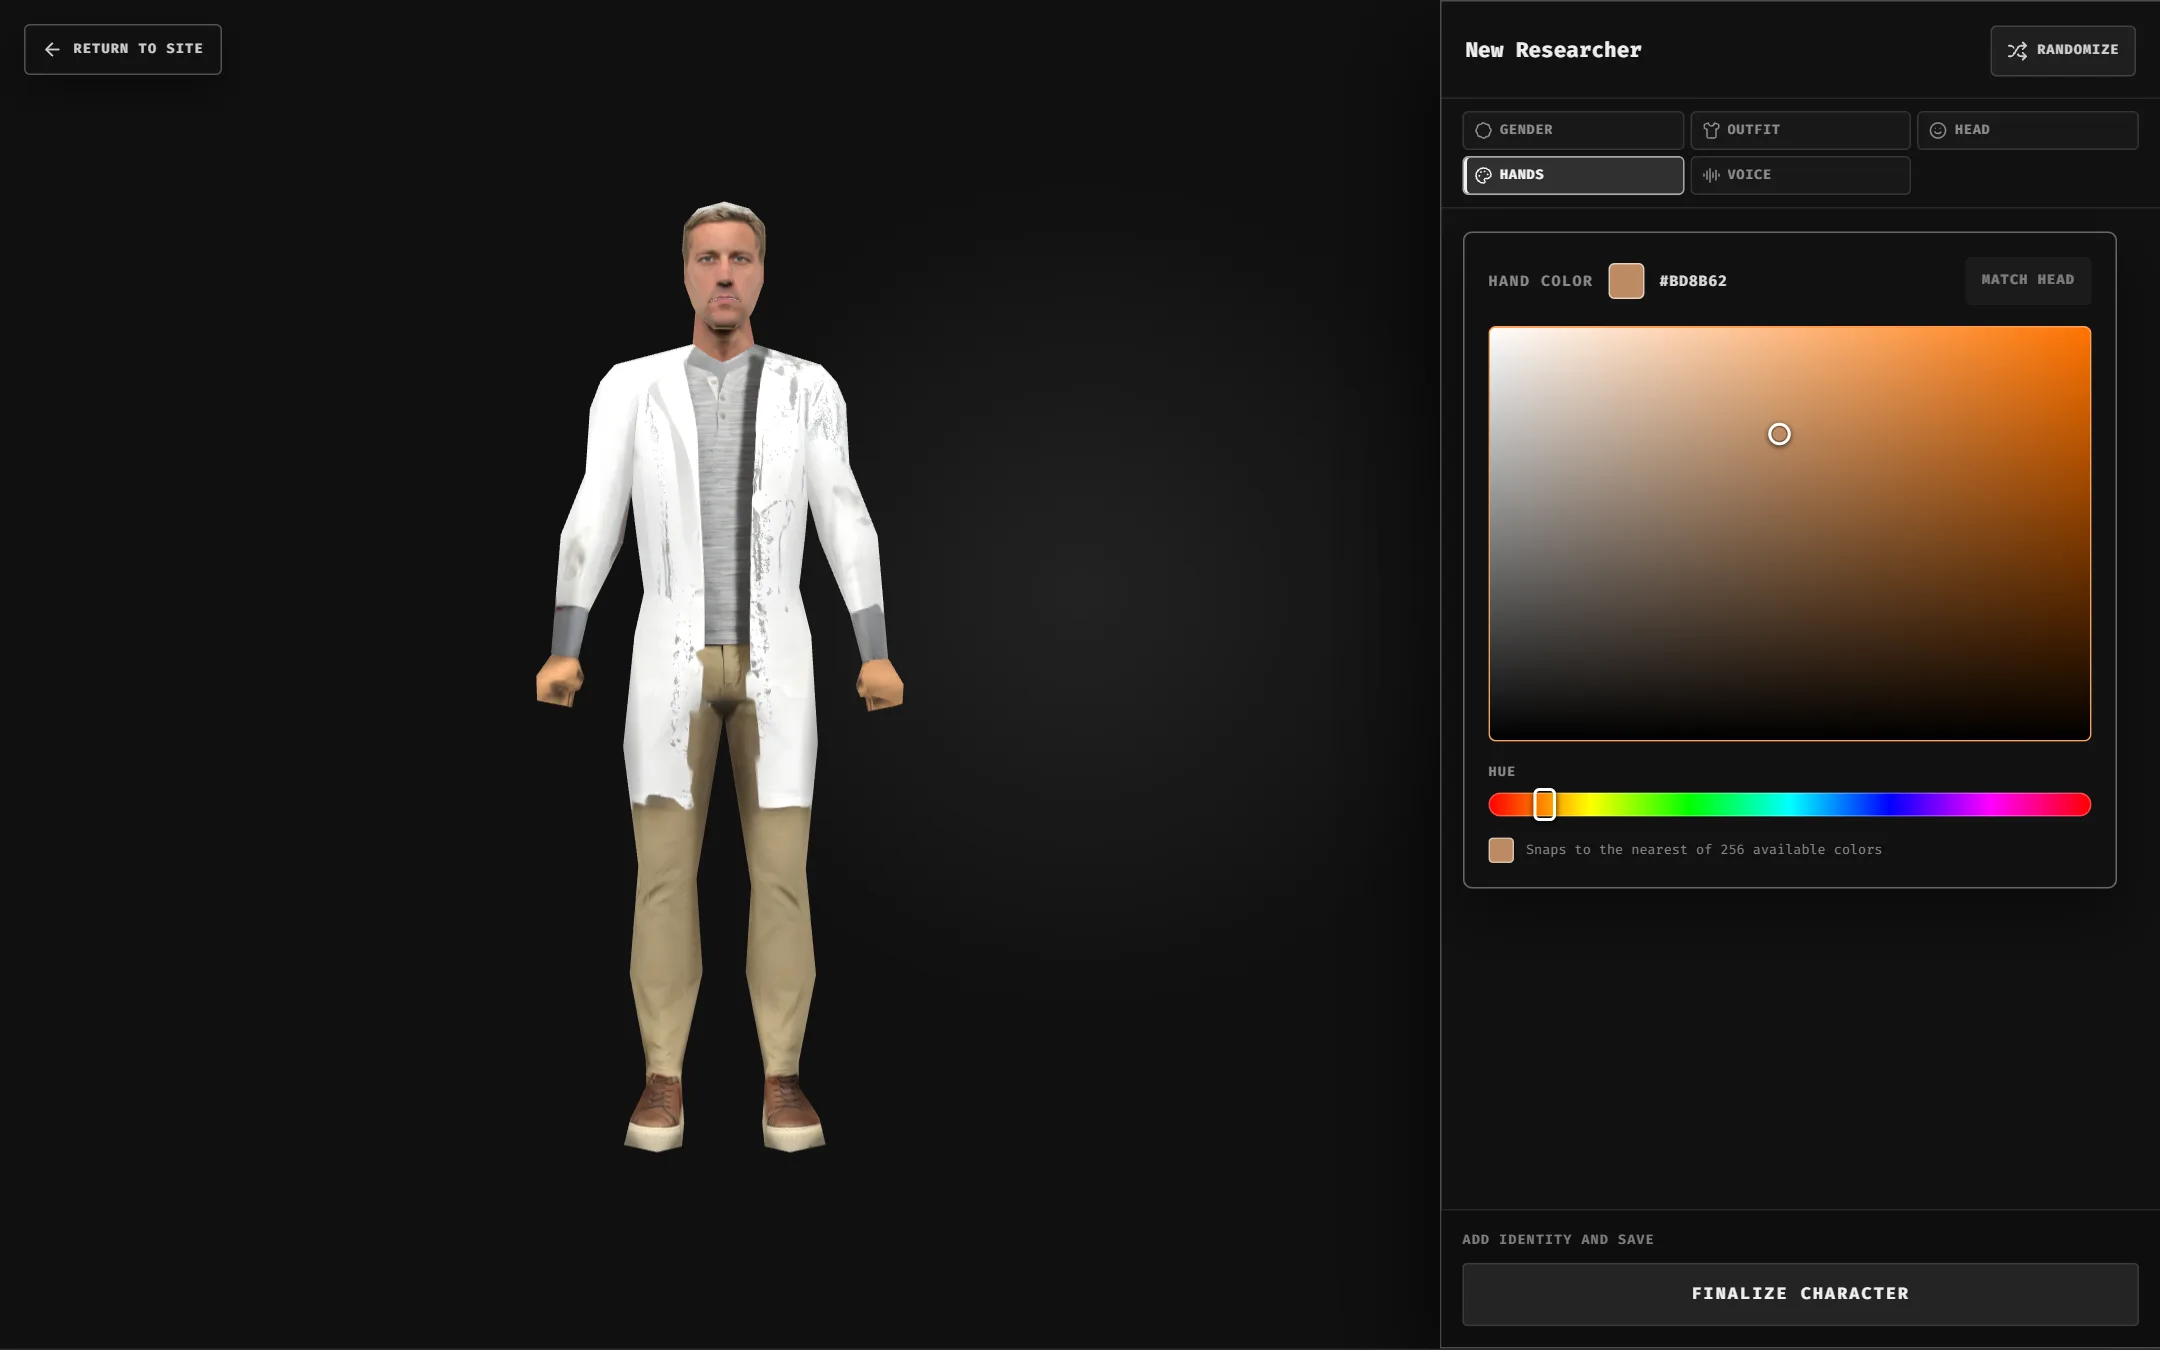The height and width of the screenshot is (1350, 2160).
Task: Click the Add Identity and Save label
Action: 1558,1239
